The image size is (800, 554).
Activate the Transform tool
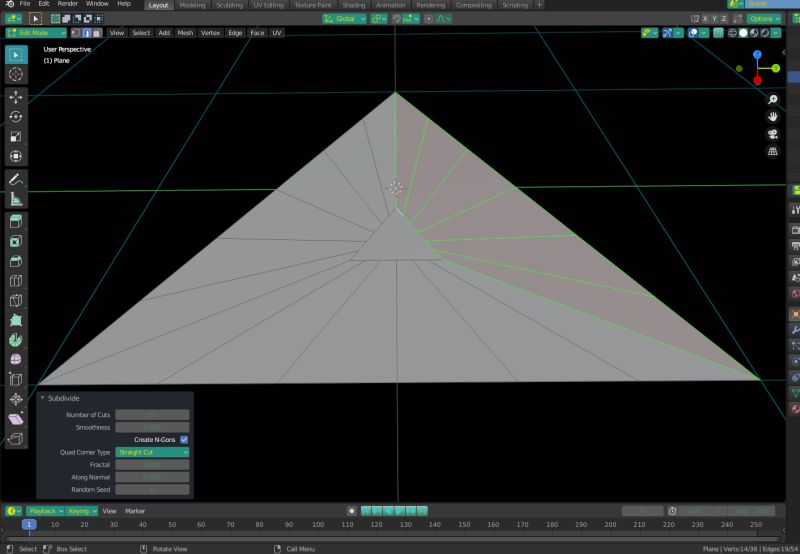tap(16, 156)
